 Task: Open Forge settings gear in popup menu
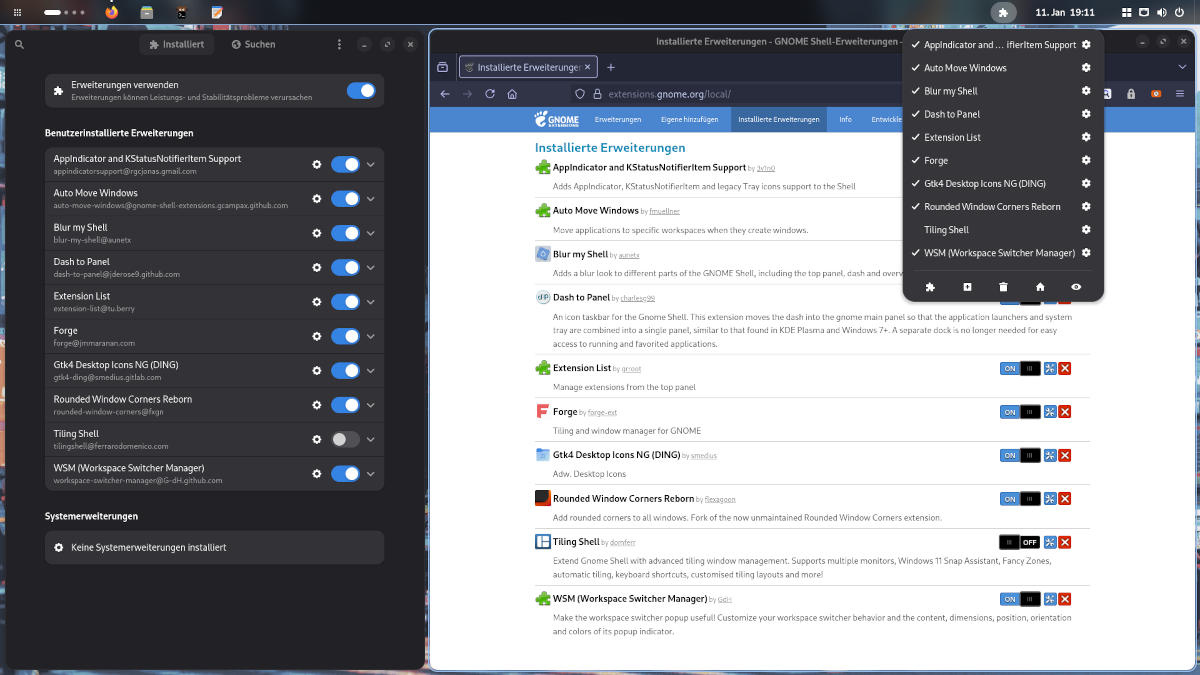pos(1086,160)
